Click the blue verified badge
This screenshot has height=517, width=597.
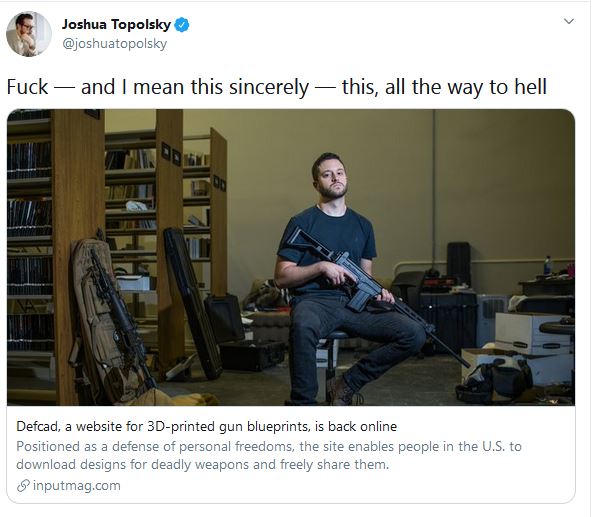(182, 25)
